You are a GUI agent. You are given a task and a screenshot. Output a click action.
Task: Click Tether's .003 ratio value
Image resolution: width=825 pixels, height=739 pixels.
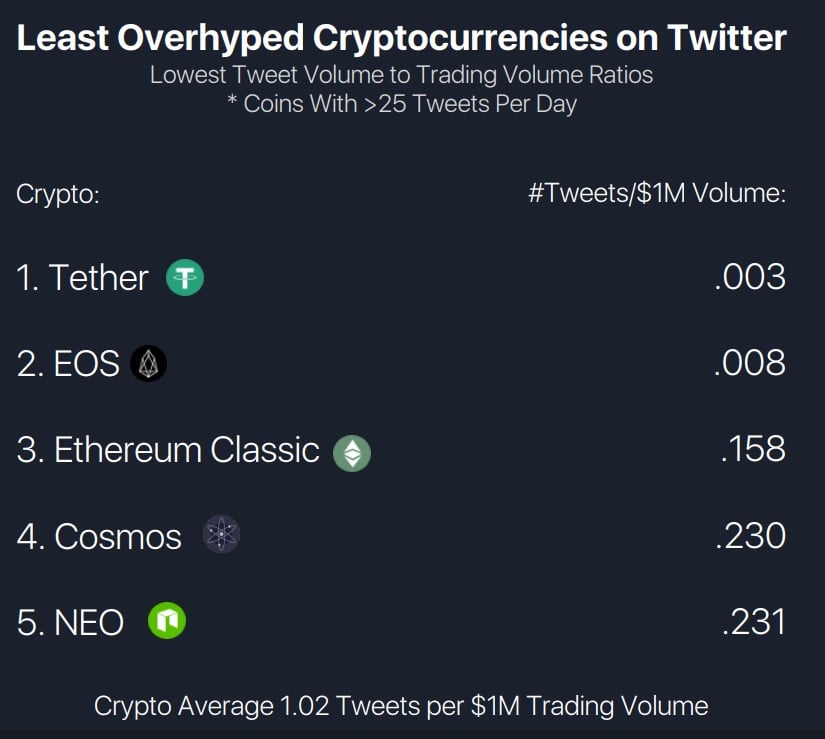pos(750,277)
